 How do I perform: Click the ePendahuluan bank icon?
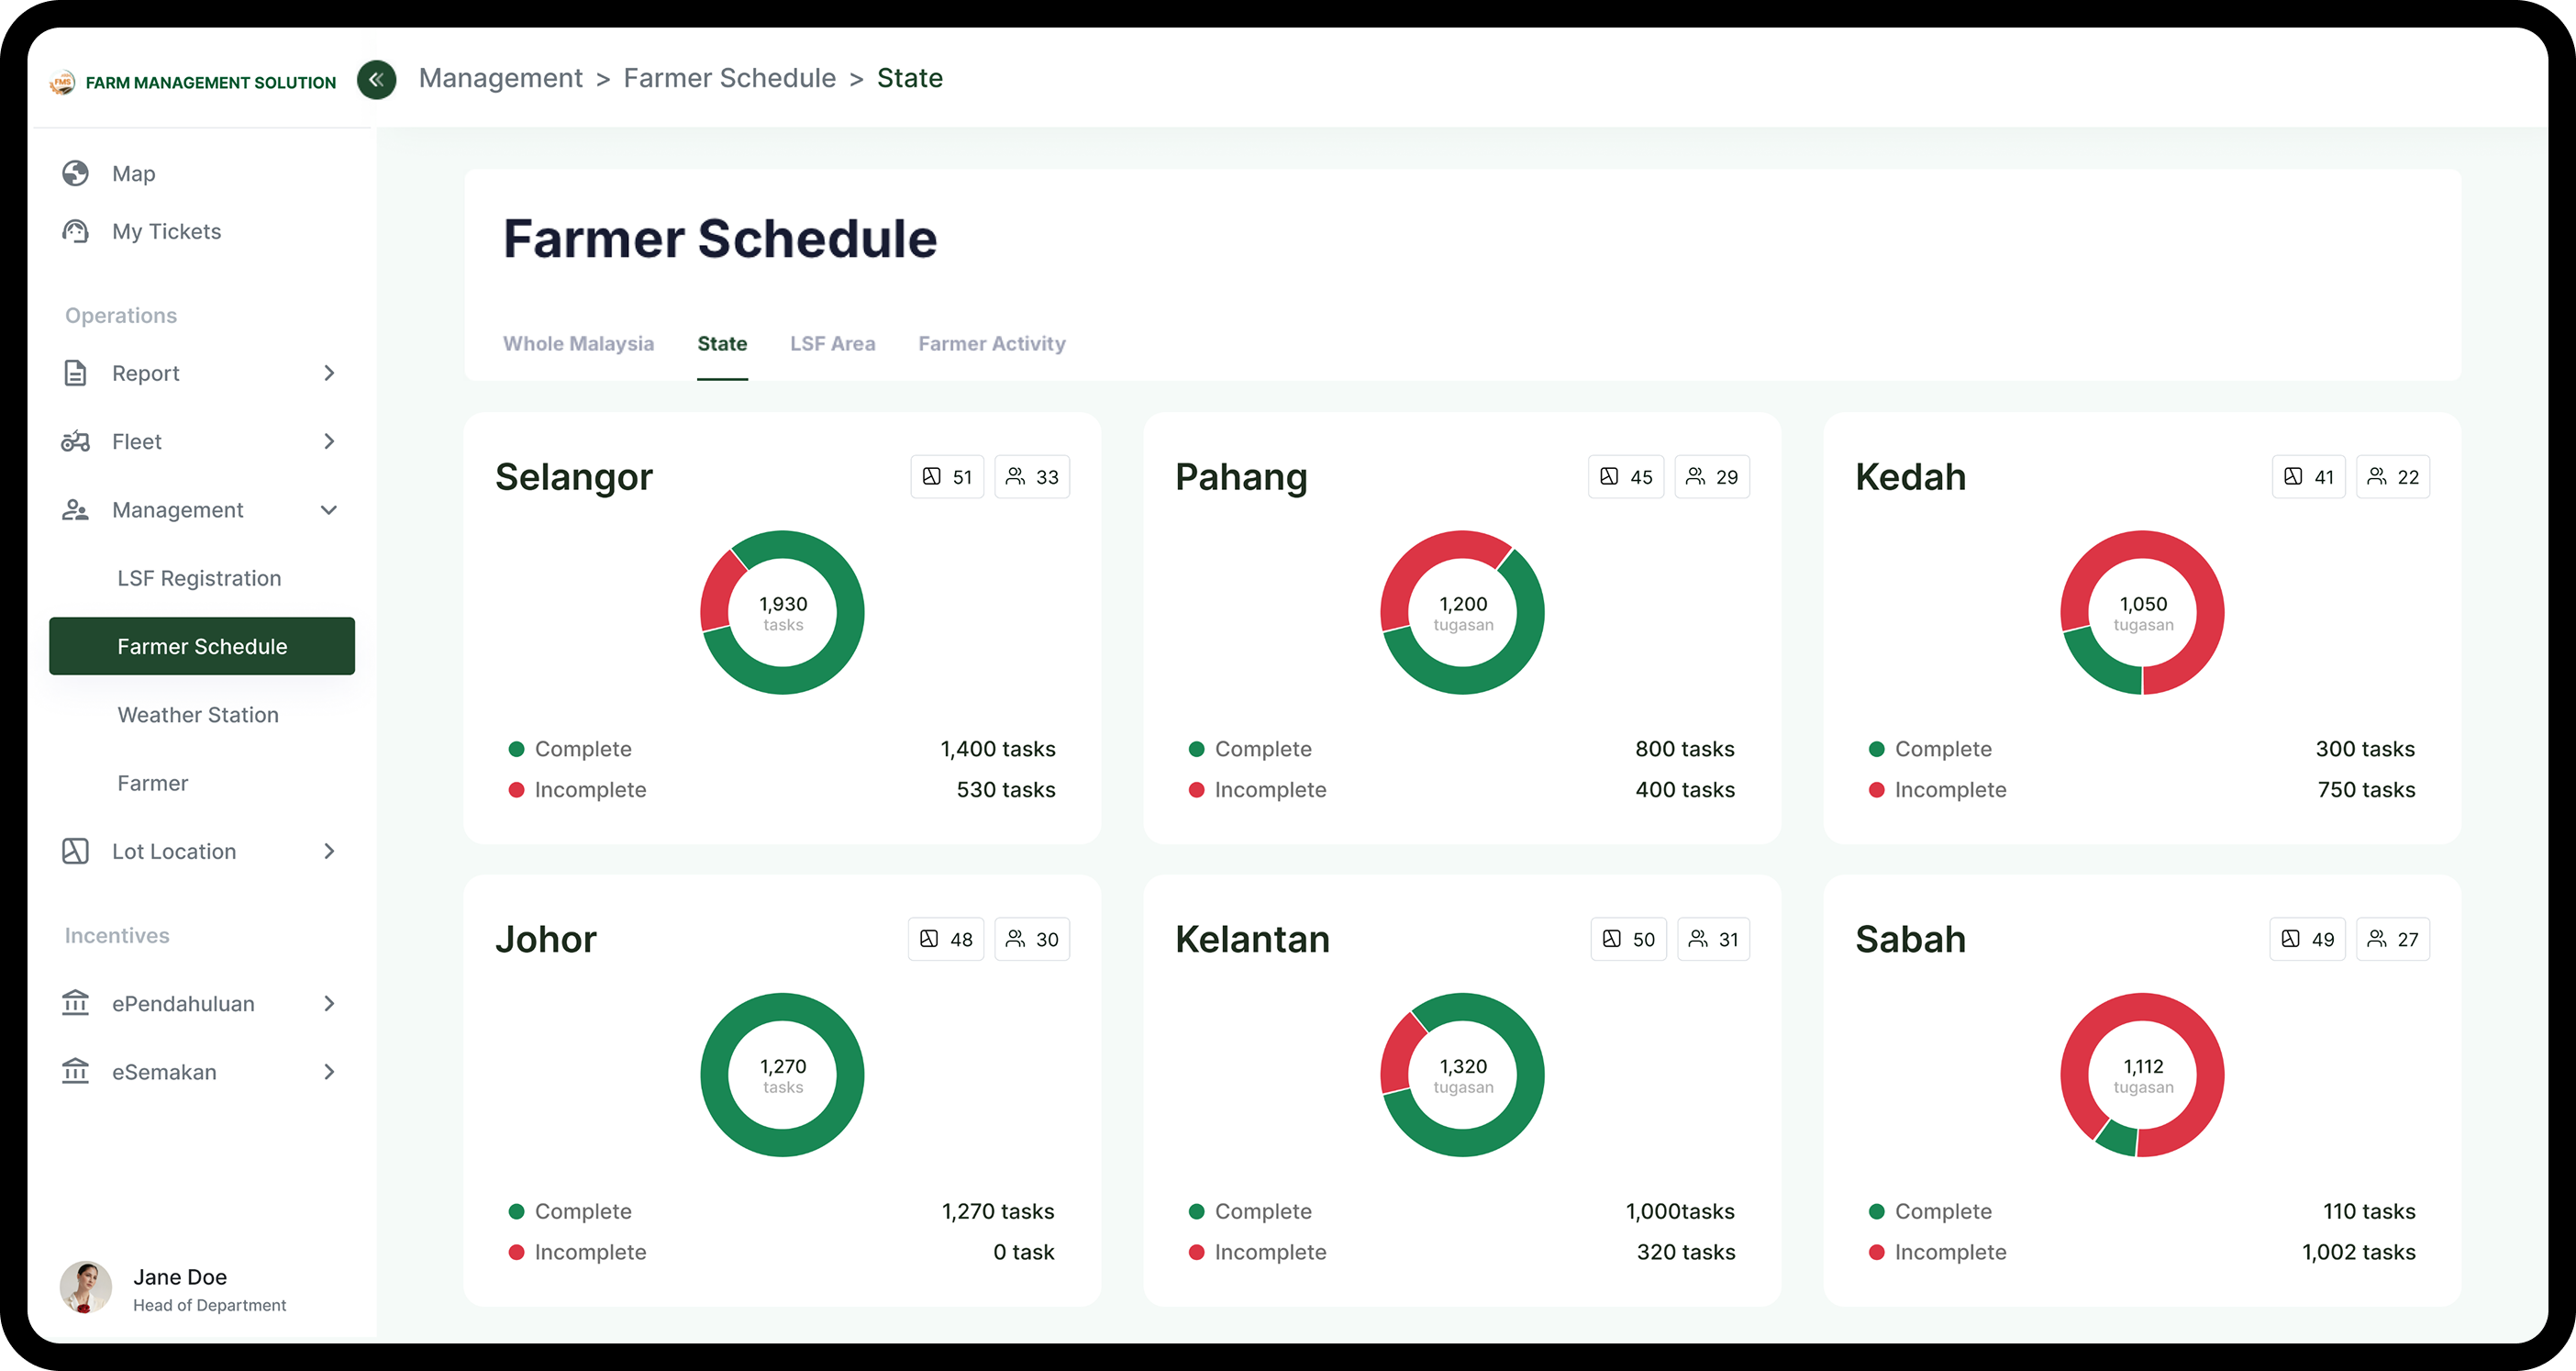pos(75,1003)
